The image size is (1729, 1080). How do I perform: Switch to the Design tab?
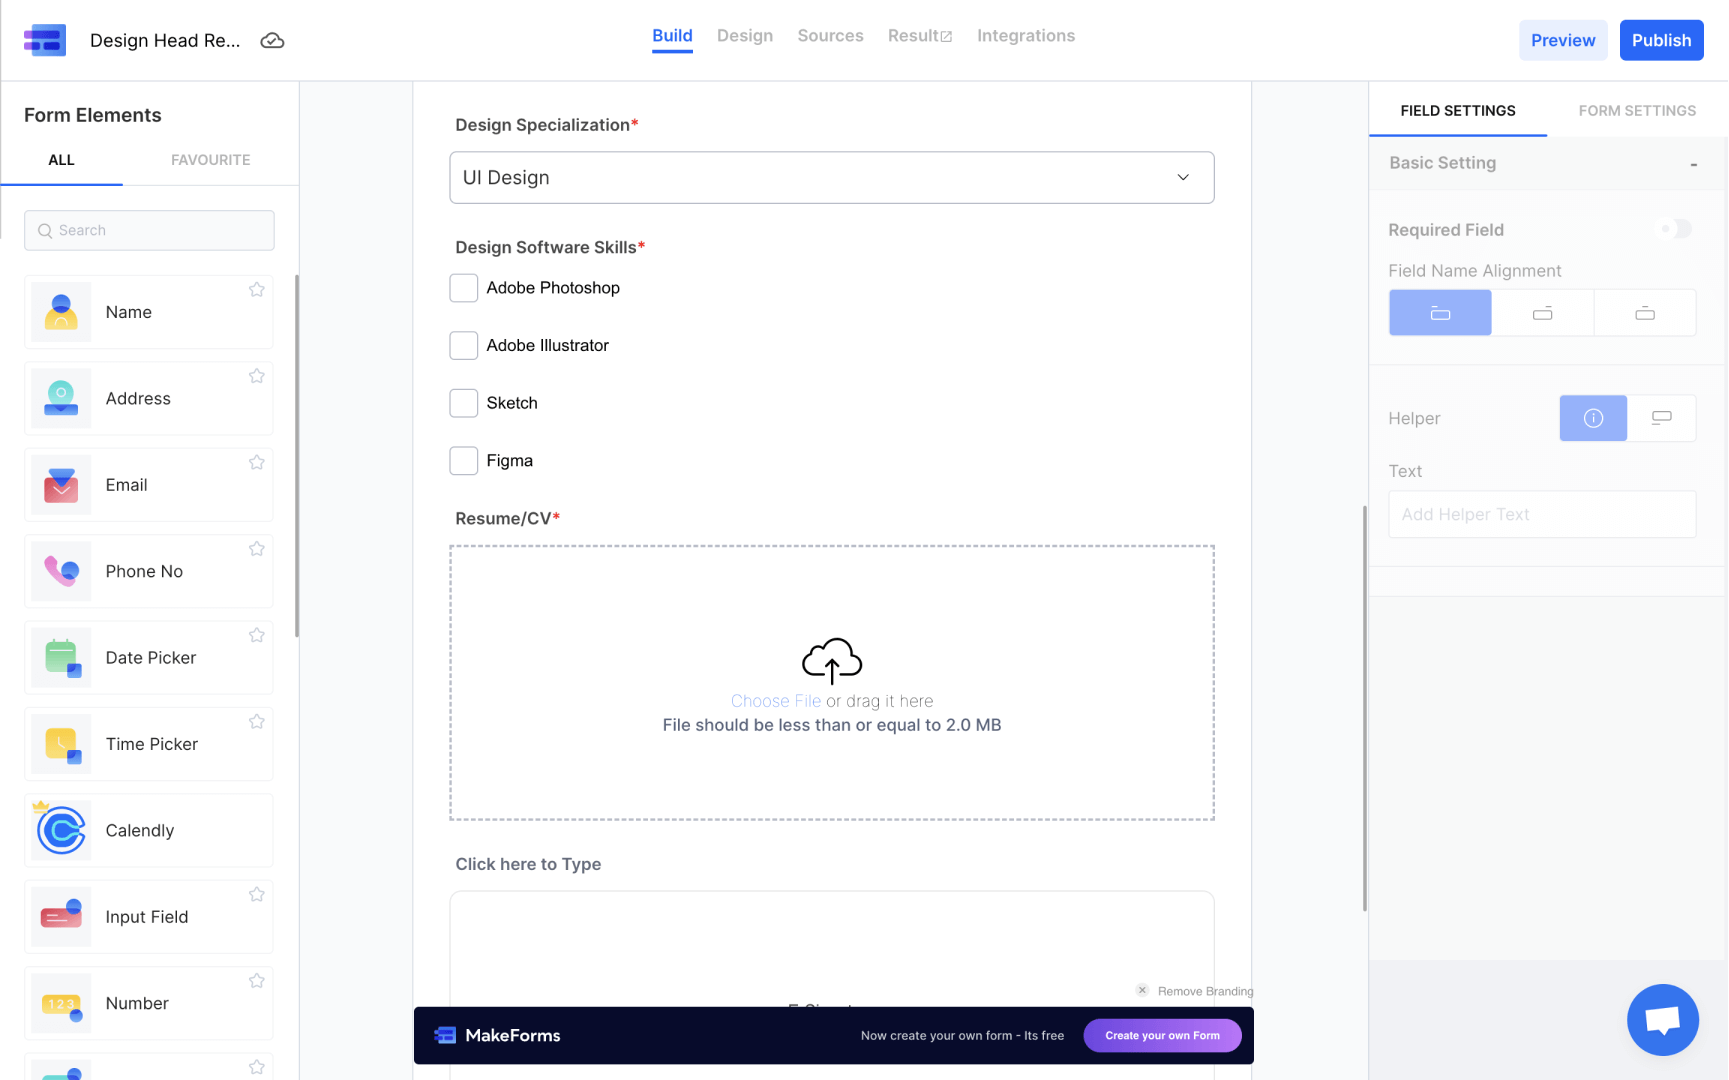point(744,36)
